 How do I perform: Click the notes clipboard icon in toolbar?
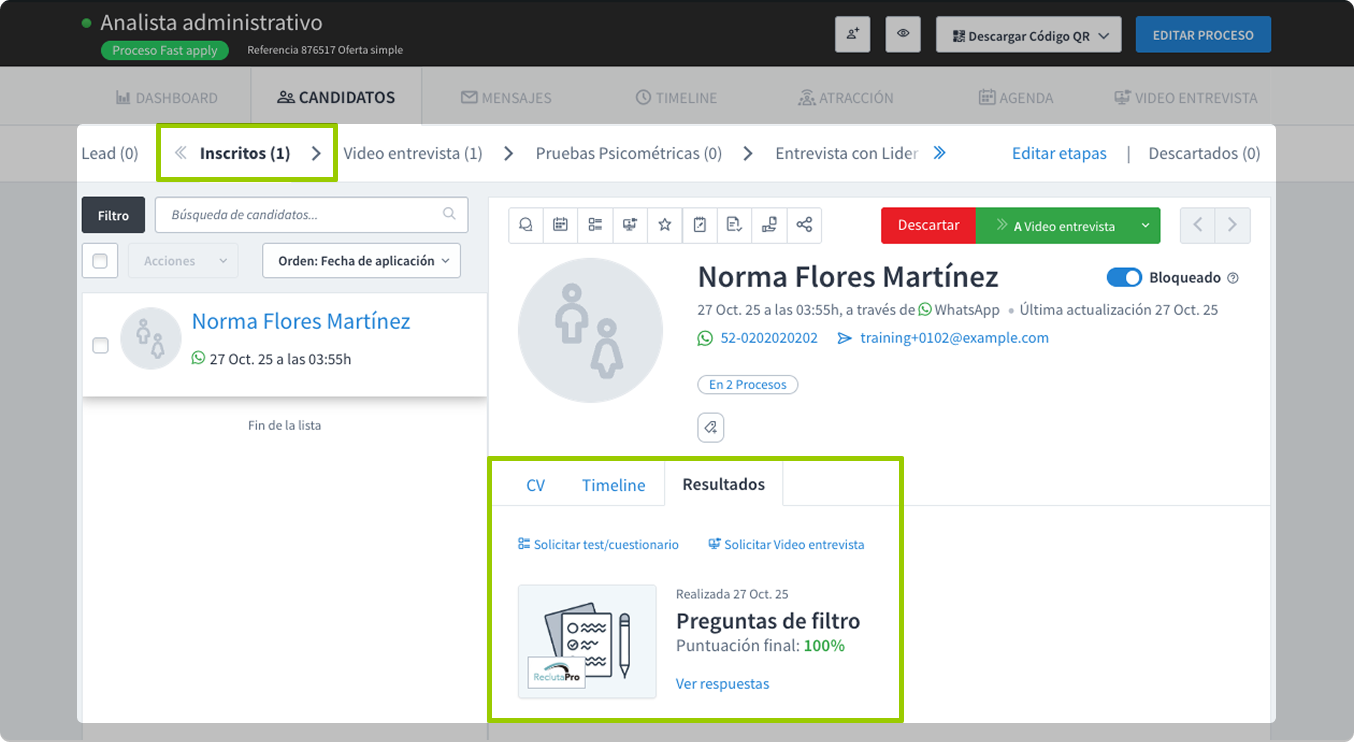(x=699, y=225)
